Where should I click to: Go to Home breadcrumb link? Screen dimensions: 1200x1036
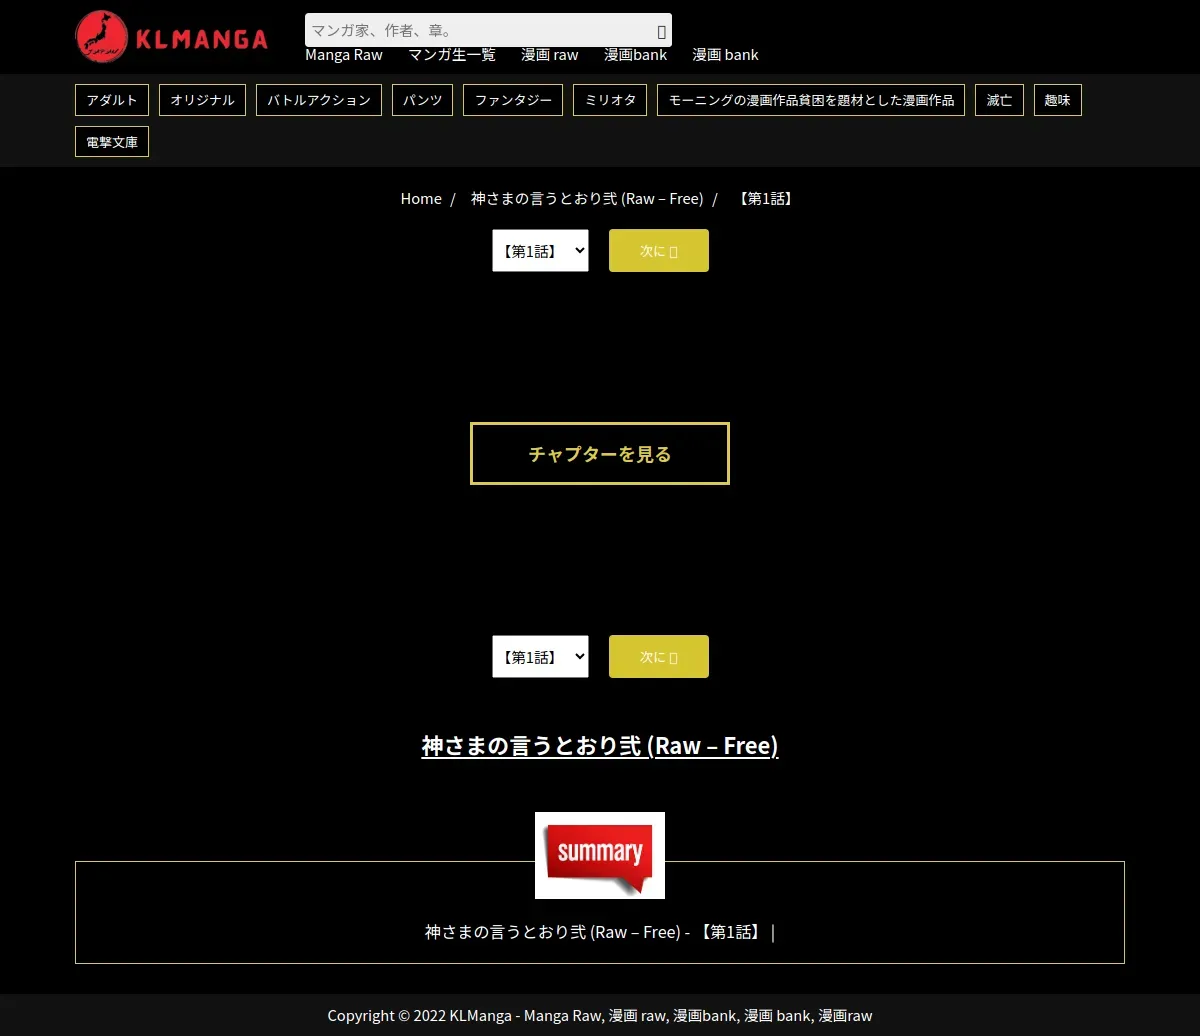[421, 199]
